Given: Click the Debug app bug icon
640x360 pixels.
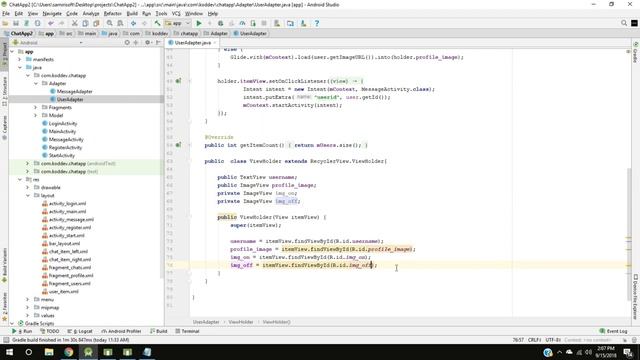Looking at the screenshot, I should tap(220, 23).
